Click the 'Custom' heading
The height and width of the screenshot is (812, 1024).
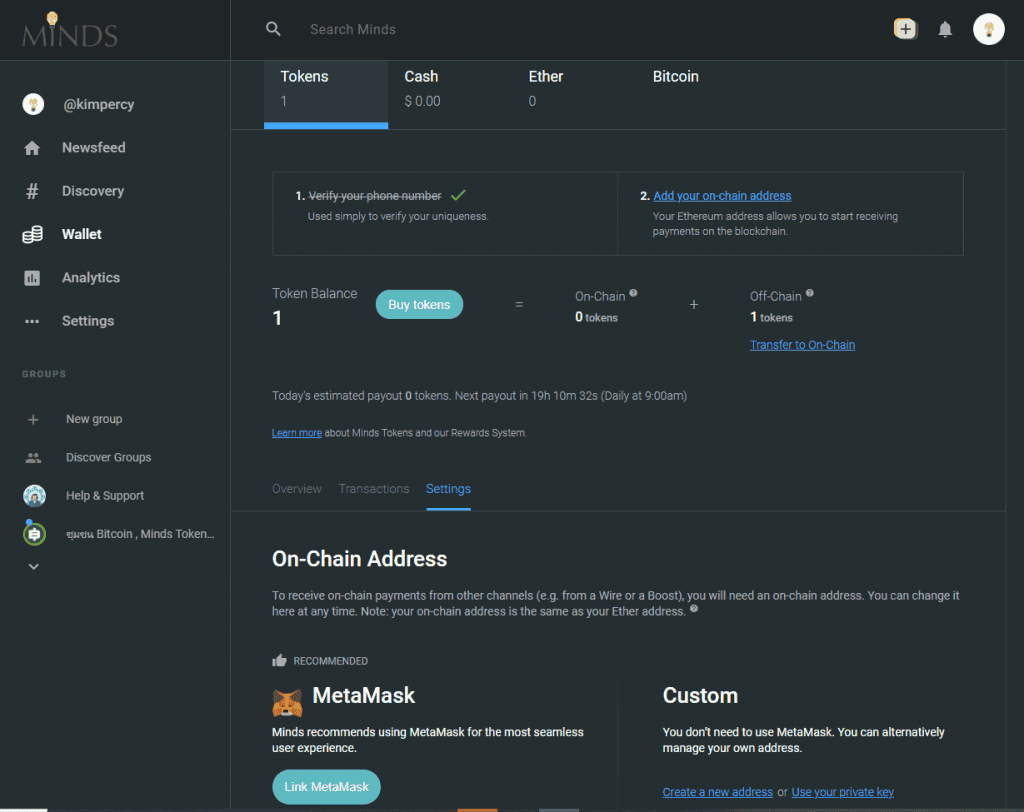(700, 696)
